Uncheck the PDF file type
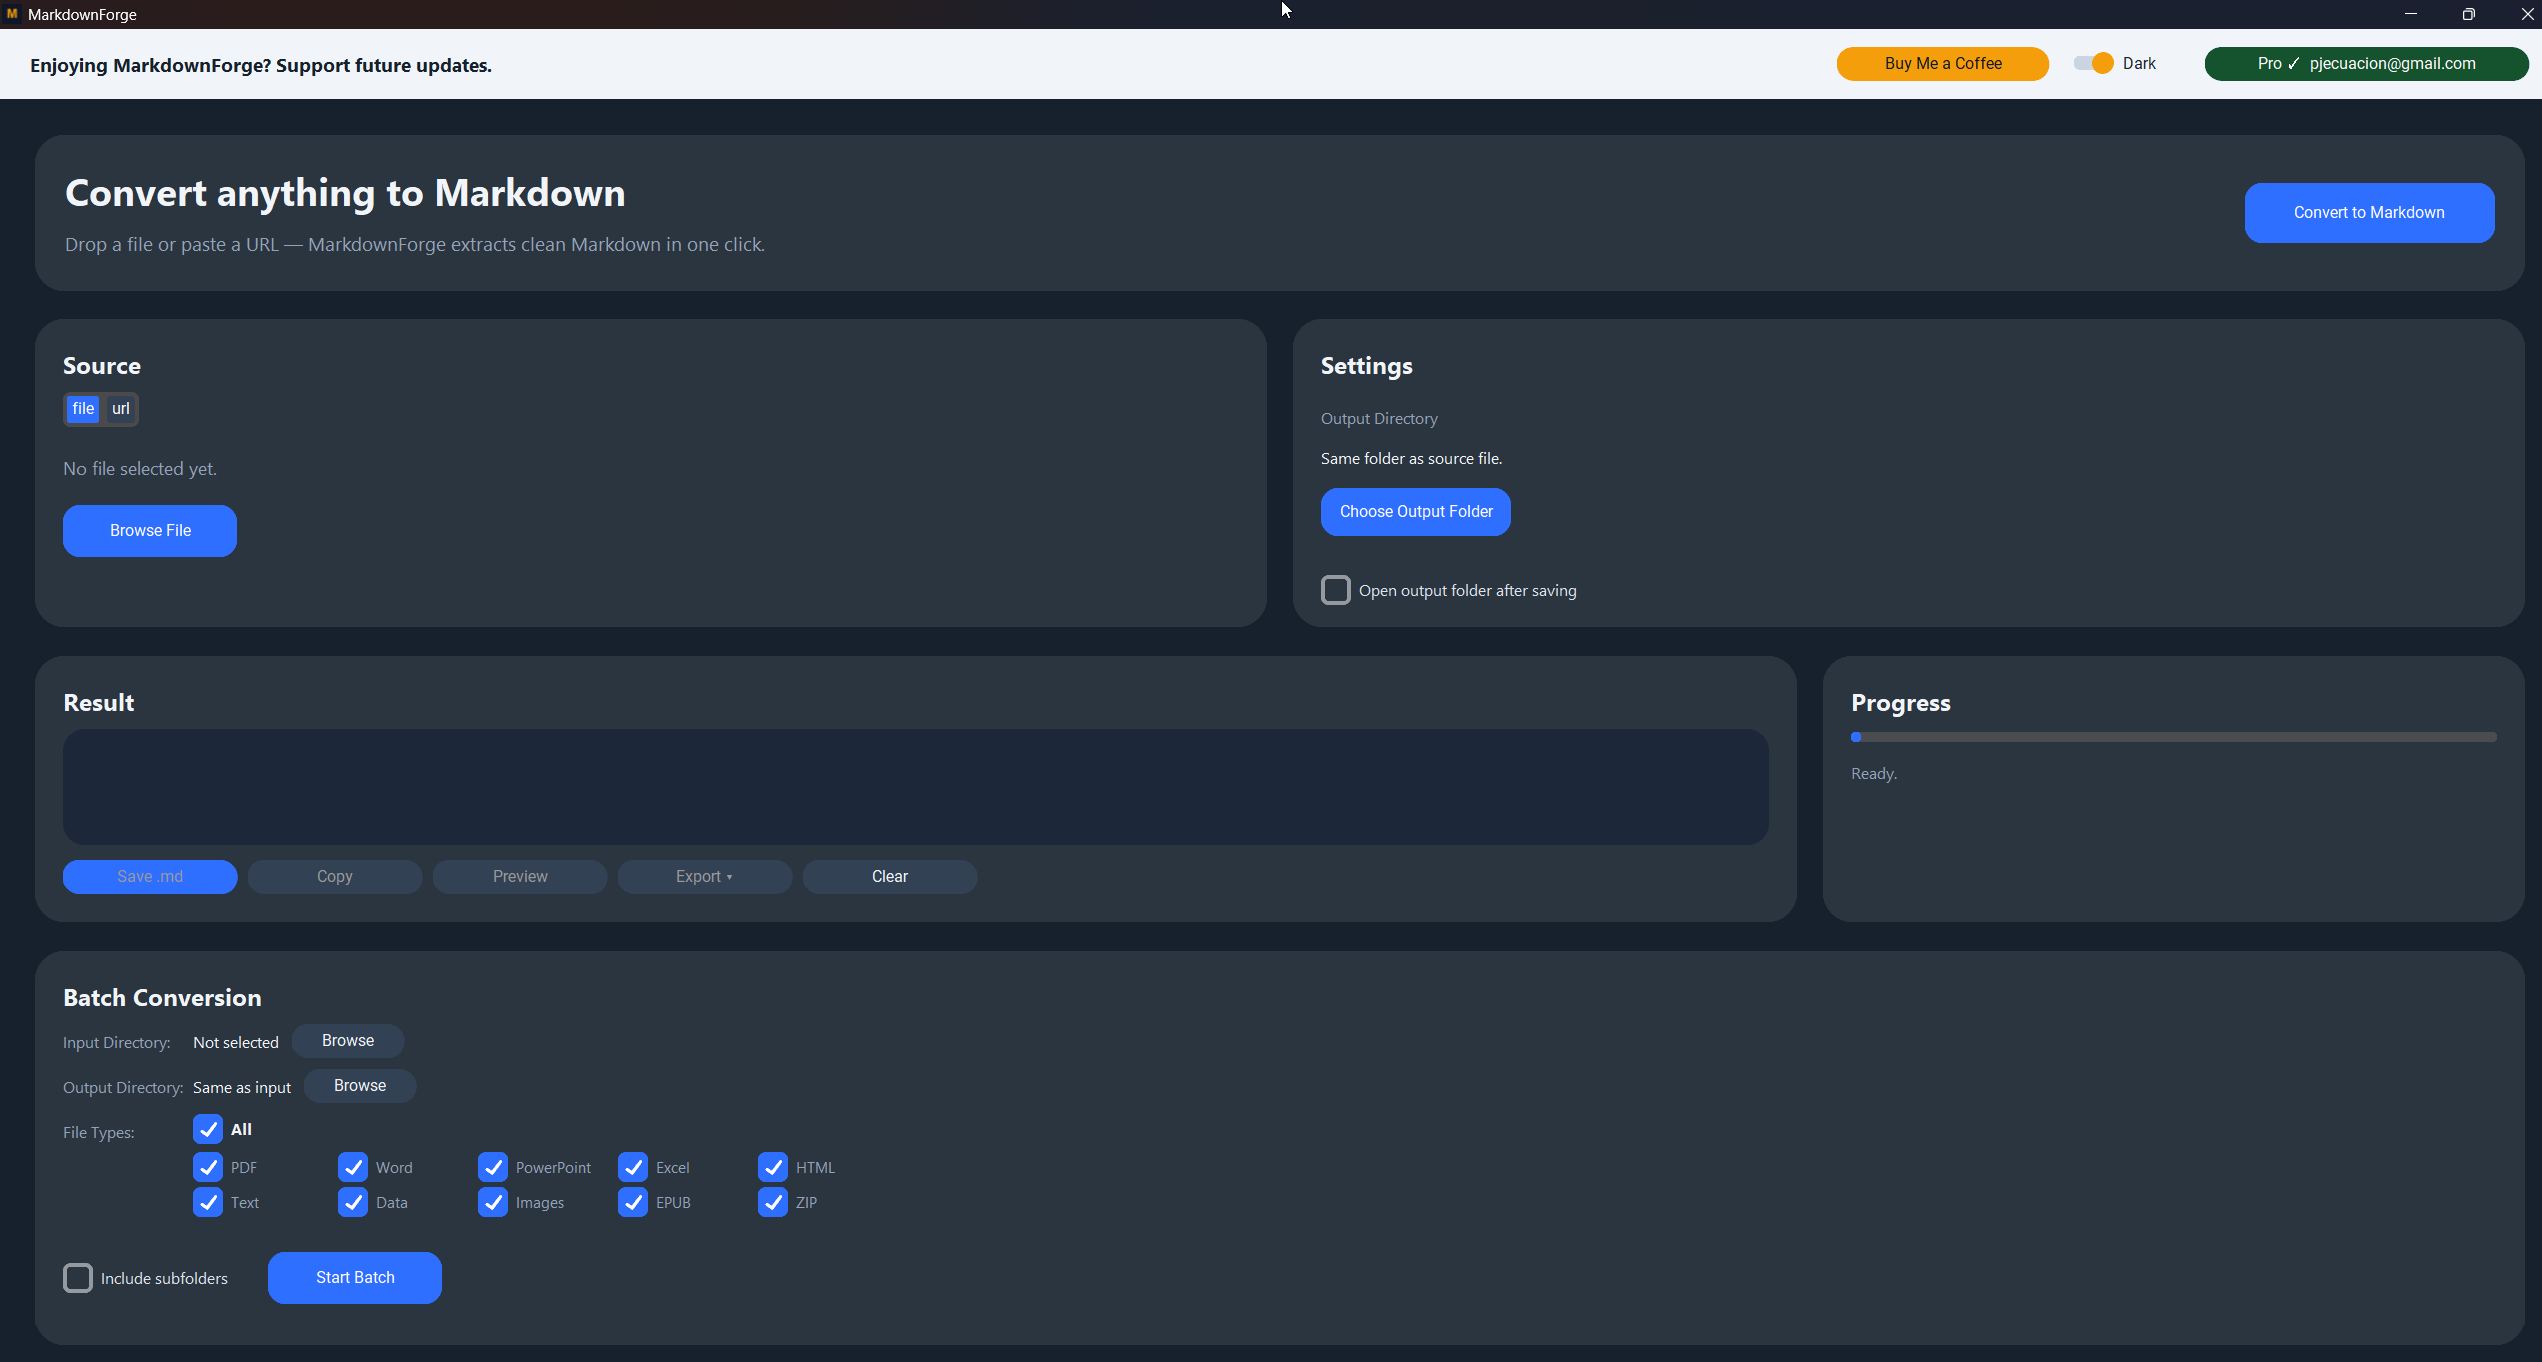The image size is (2542, 1362). [207, 1167]
